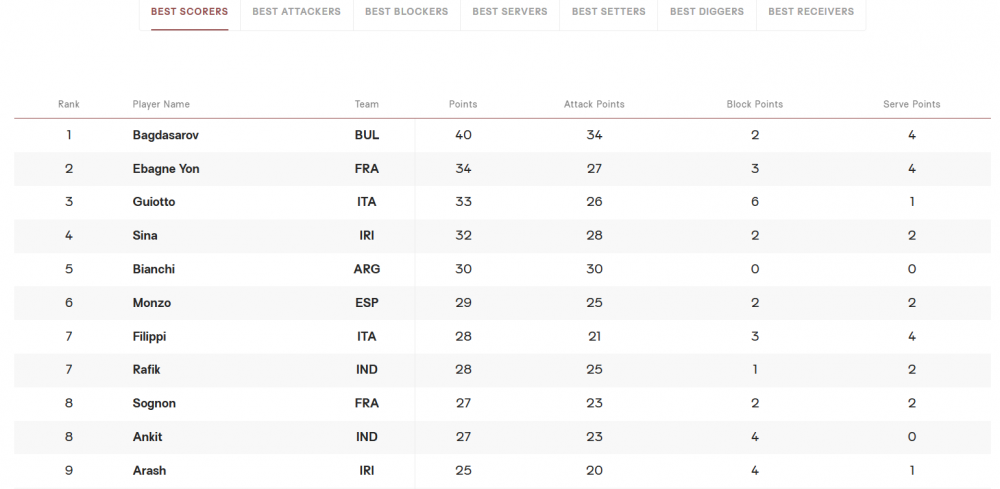
Task: Select player Ebagne Yon
Action: pyautogui.click(x=166, y=169)
